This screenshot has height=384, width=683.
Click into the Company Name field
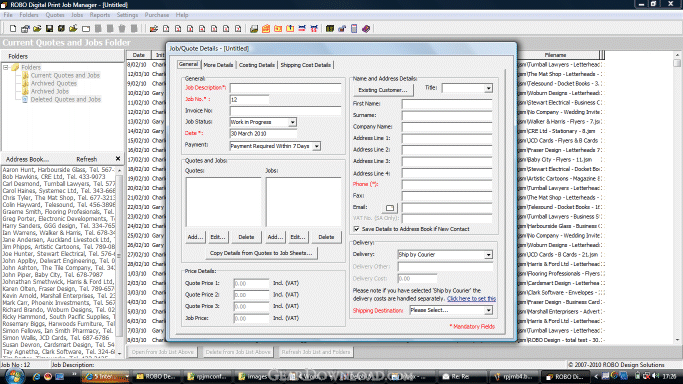coord(447,127)
